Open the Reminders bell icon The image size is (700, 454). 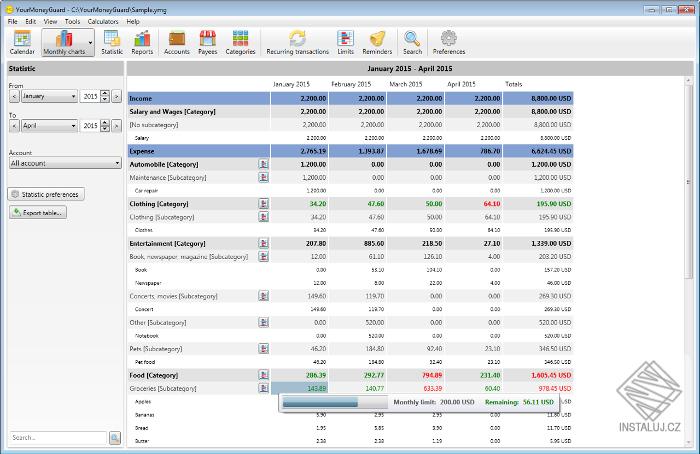377,43
